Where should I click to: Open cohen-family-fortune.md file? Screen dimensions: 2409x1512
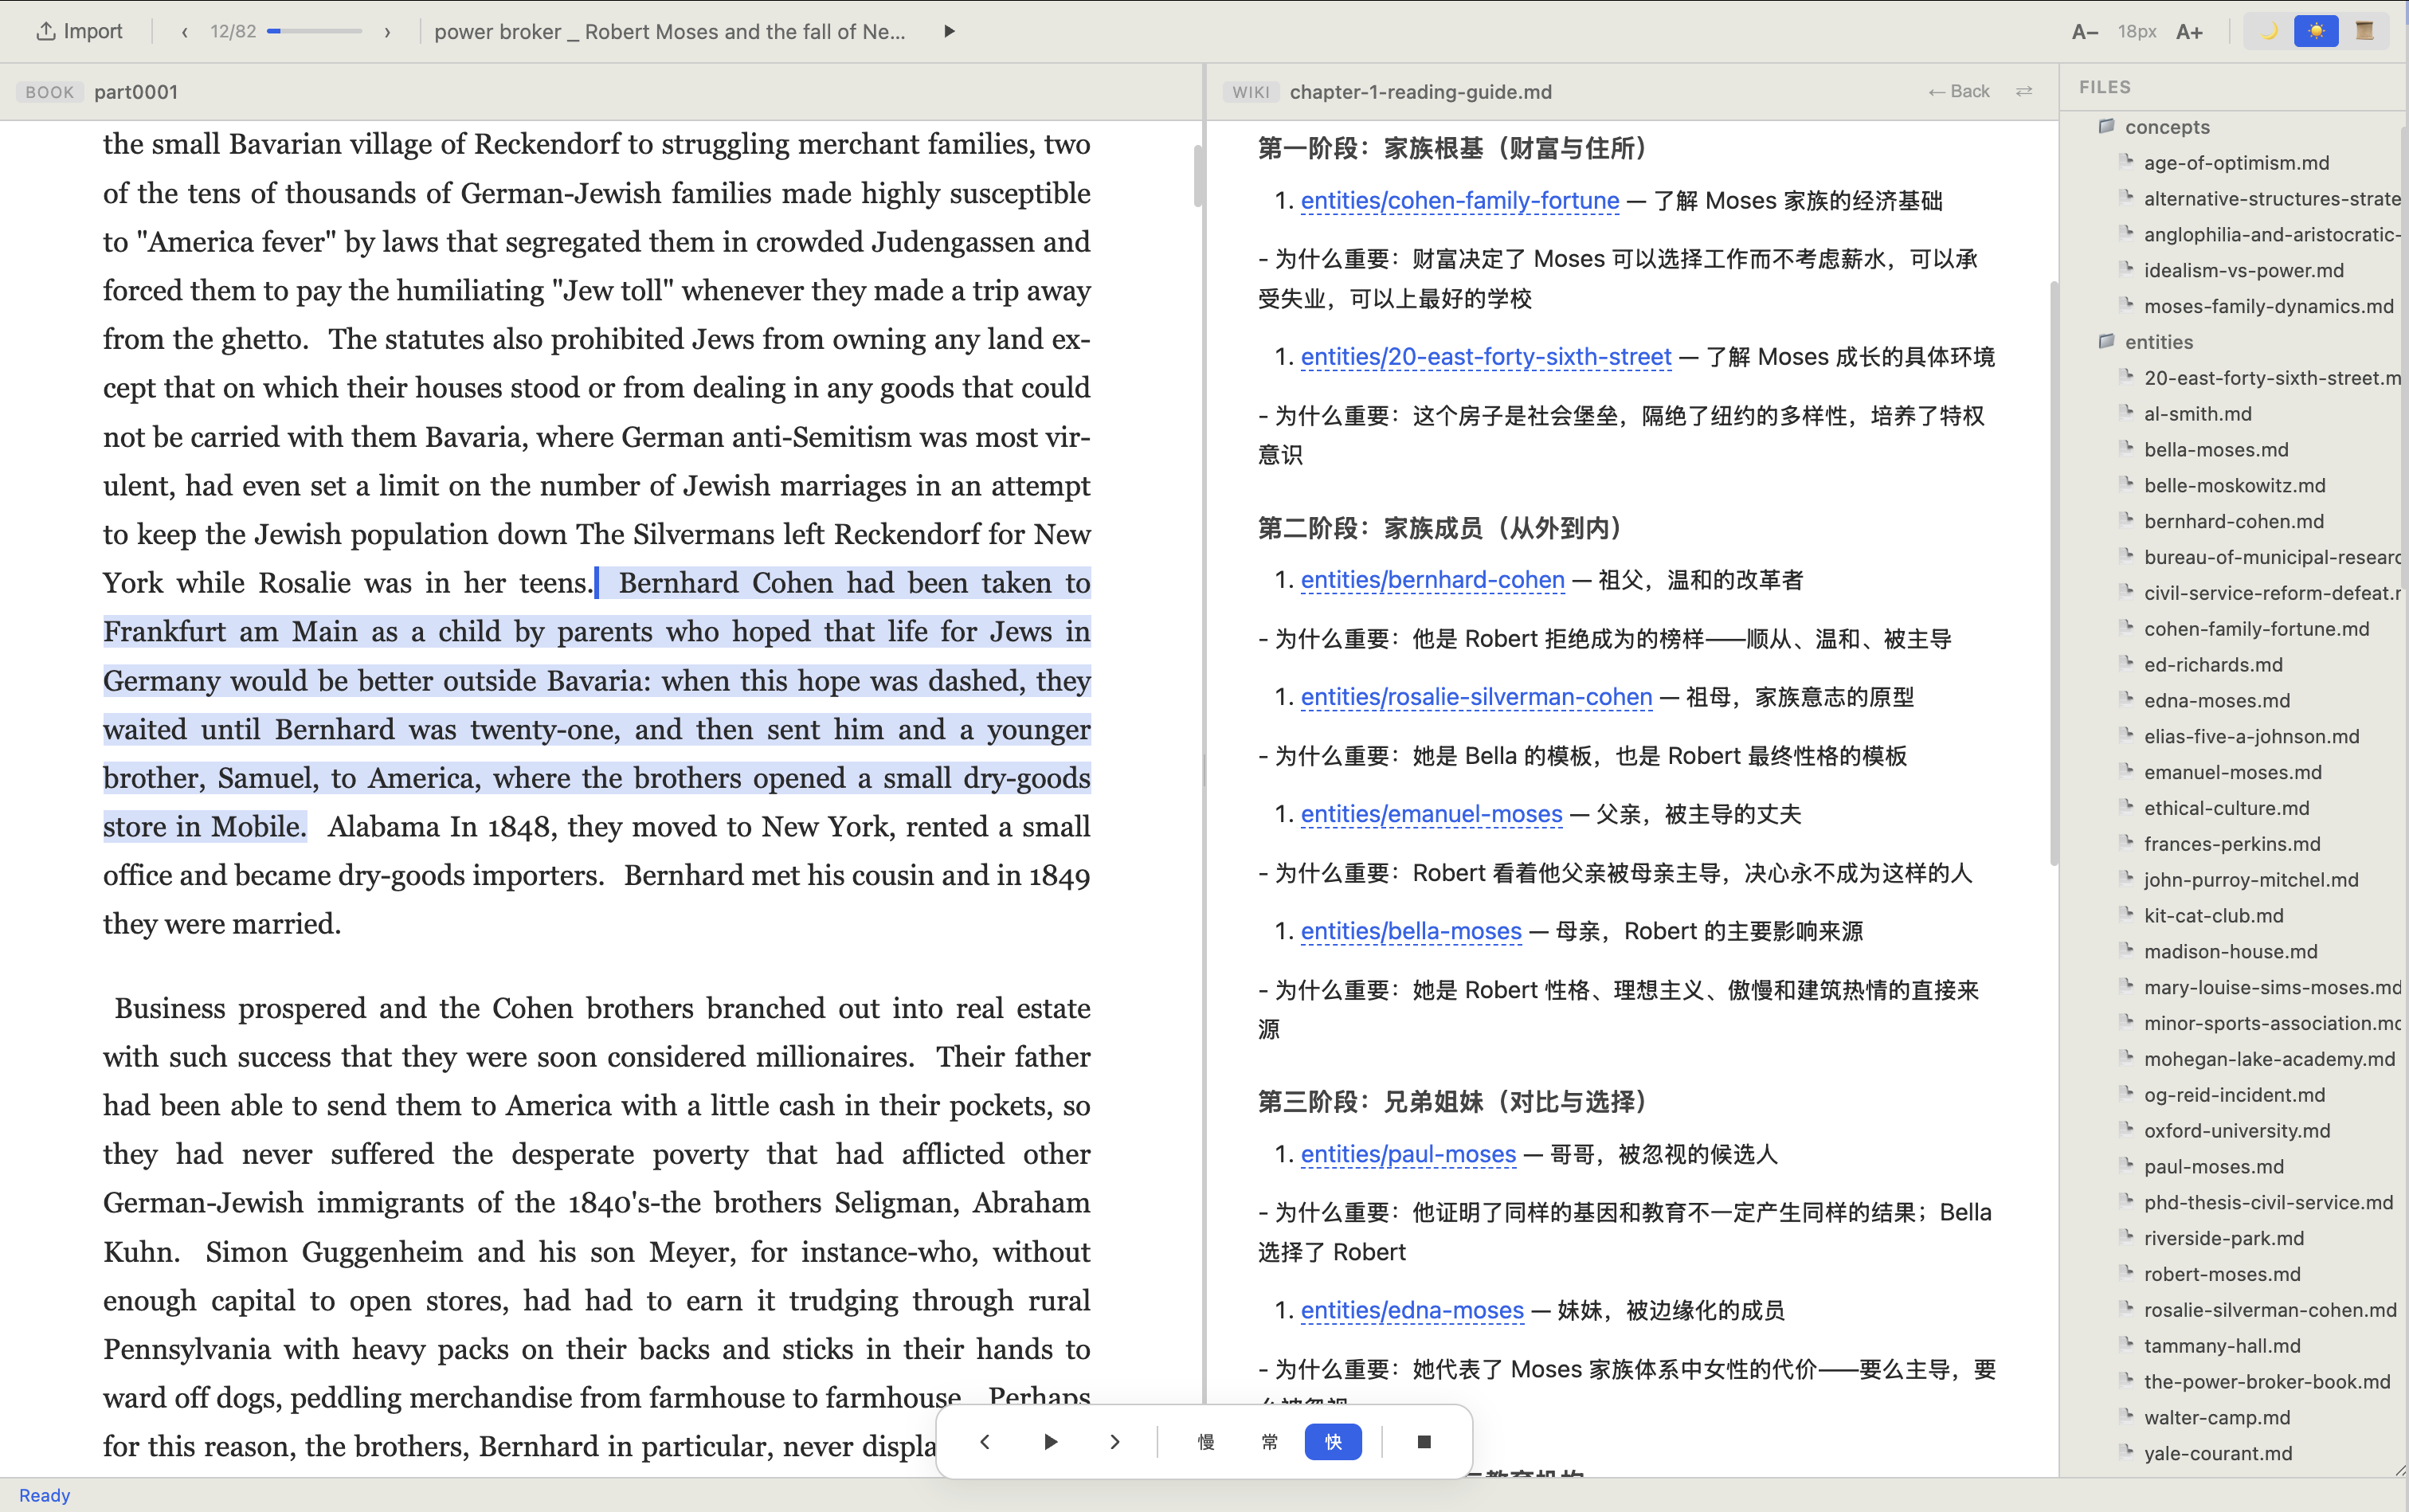pyautogui.click(x=2256, y=629)
